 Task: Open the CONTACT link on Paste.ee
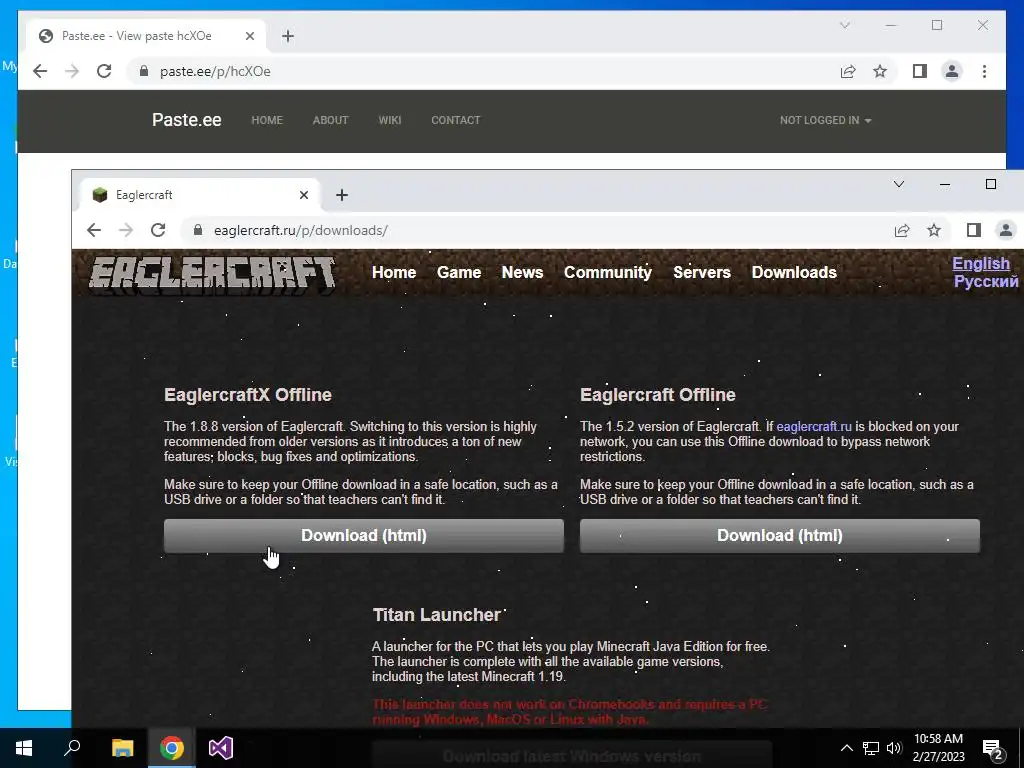pyautogui.click(x=456, y=120)
